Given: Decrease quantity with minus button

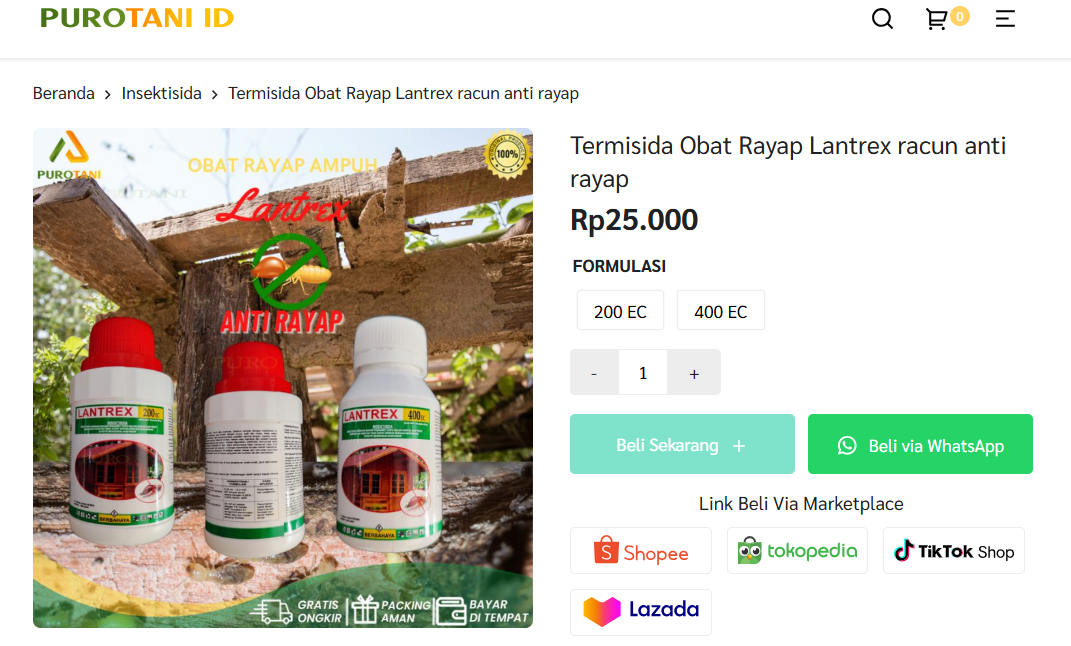Looking at the screenshot, I should 594,373.
